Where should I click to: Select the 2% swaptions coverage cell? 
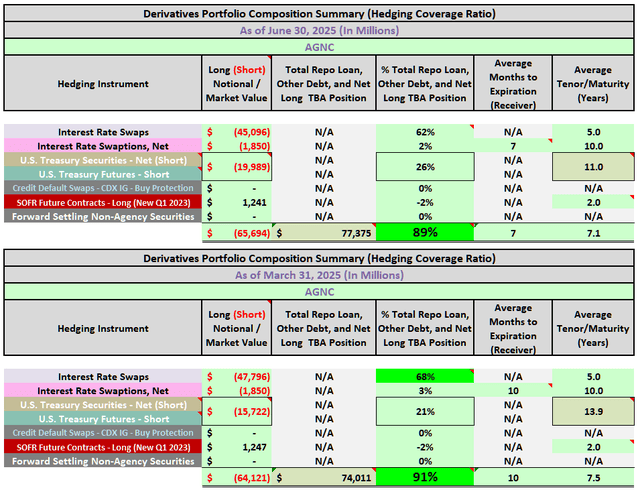click(425, 146)
